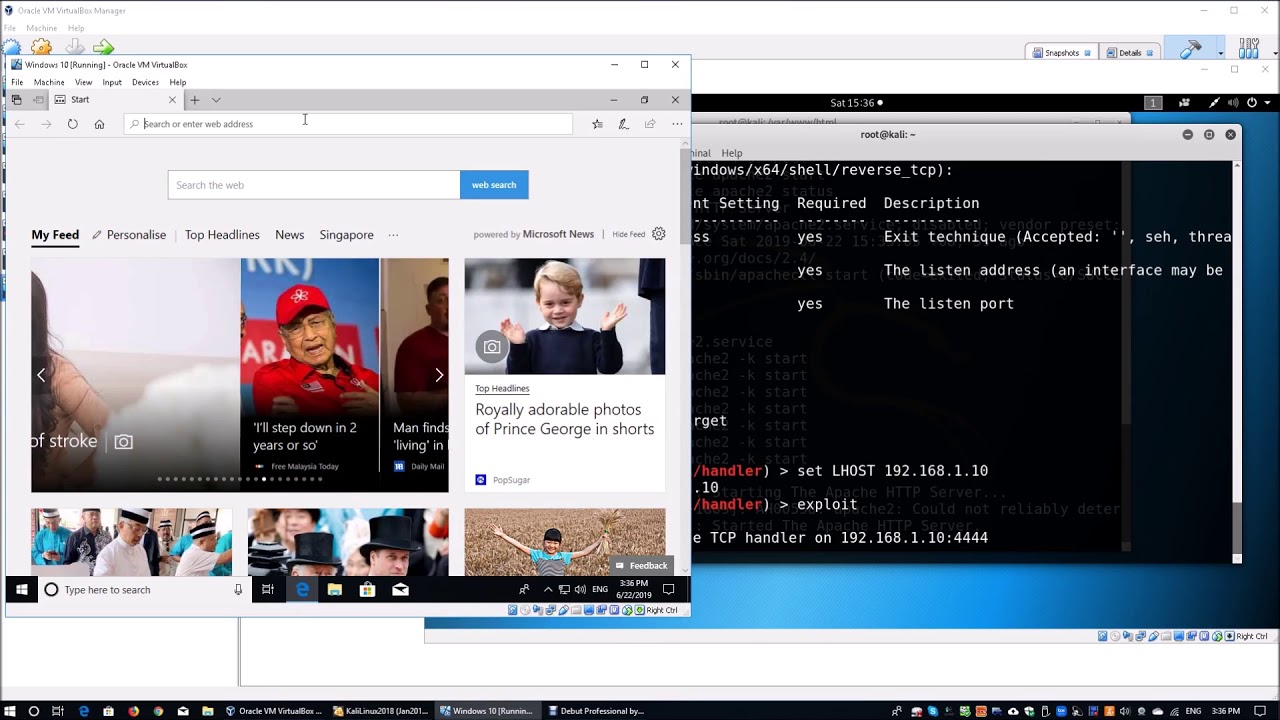This screenshot has height=720, width=1280.
Task: Open the Singapore feed tab
Action: 346,235
